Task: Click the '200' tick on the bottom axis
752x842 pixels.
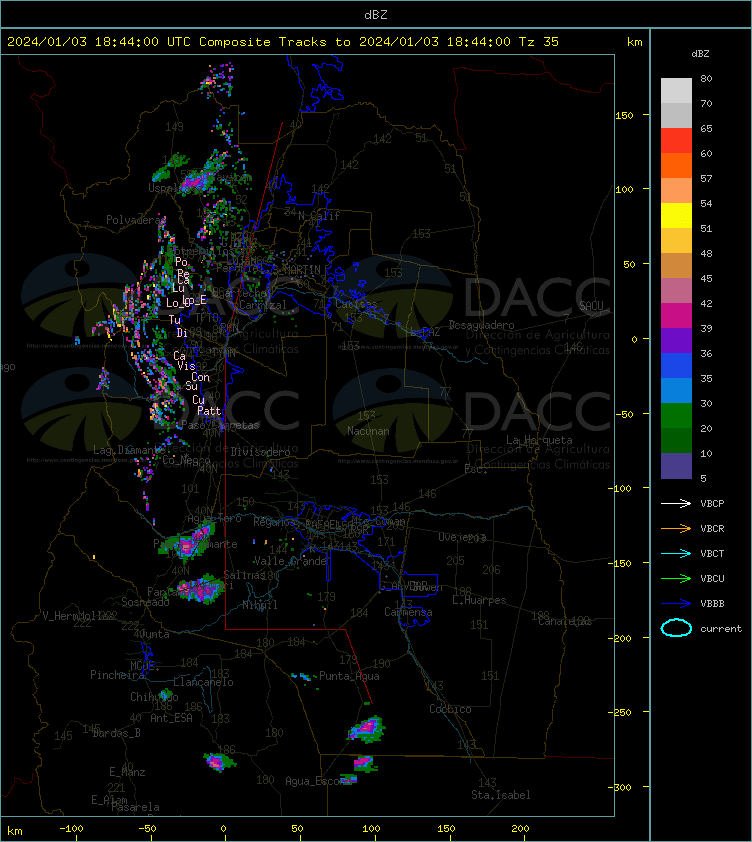Action: tap(520, 829)
